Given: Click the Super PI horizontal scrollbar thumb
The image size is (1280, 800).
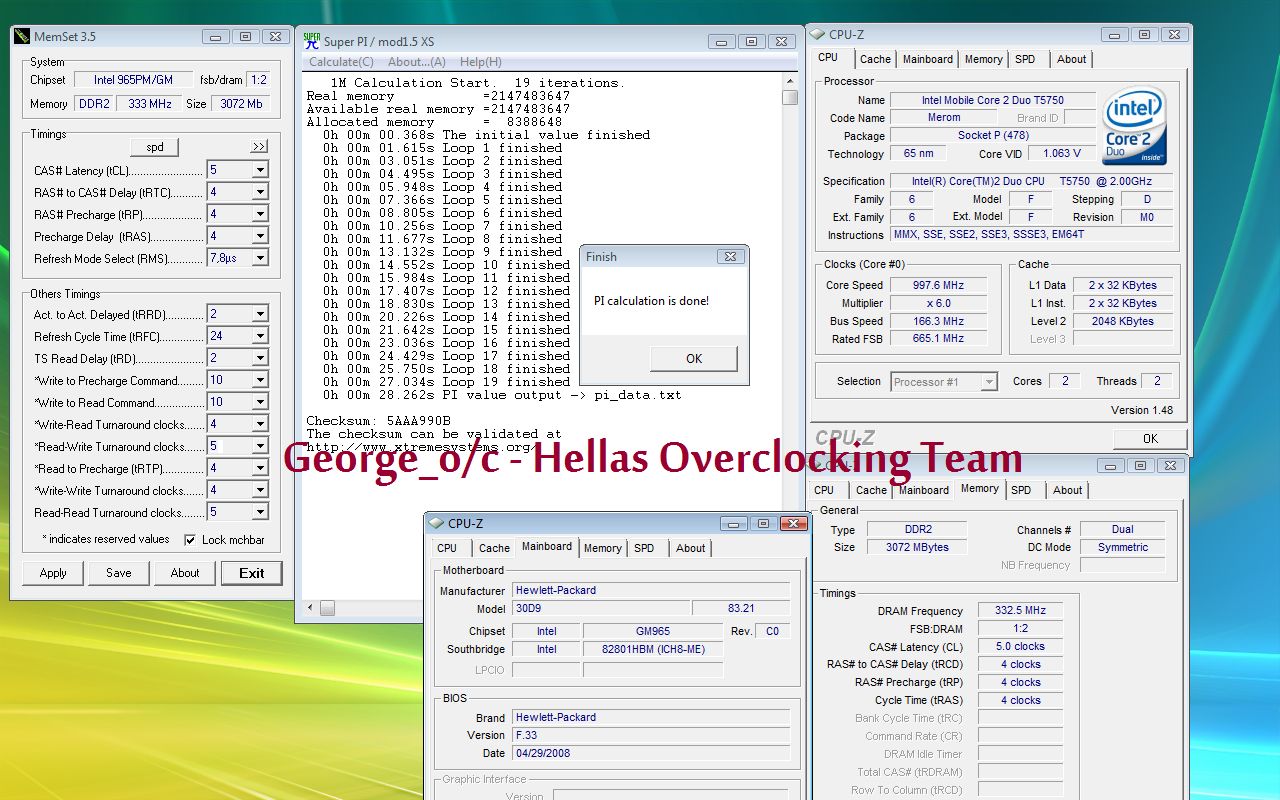Looking at the screenshot, I should 327,607.
